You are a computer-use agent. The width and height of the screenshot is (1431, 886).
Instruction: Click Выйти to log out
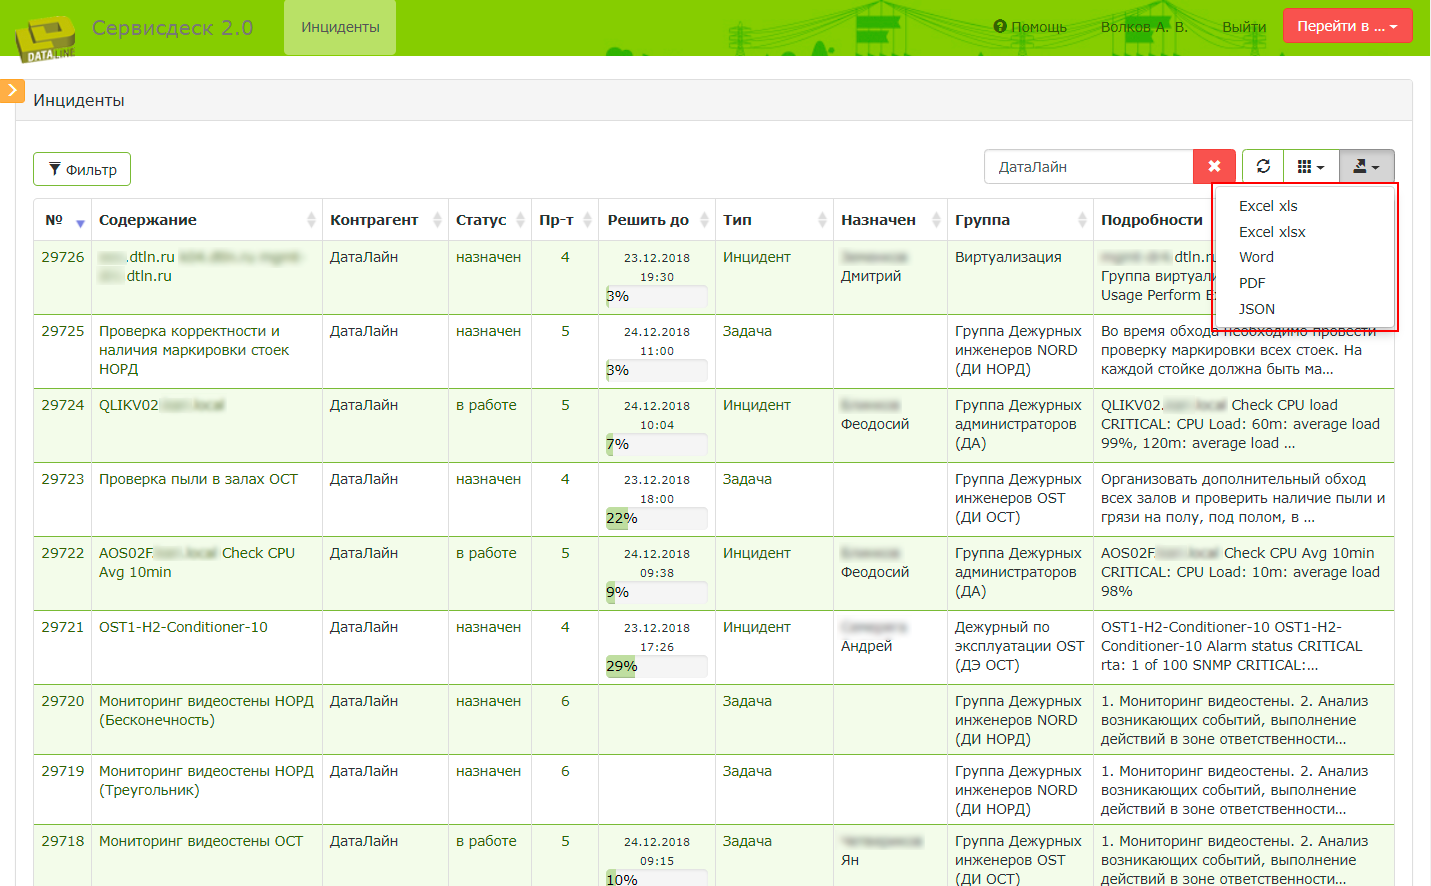tap(1244, 27)
